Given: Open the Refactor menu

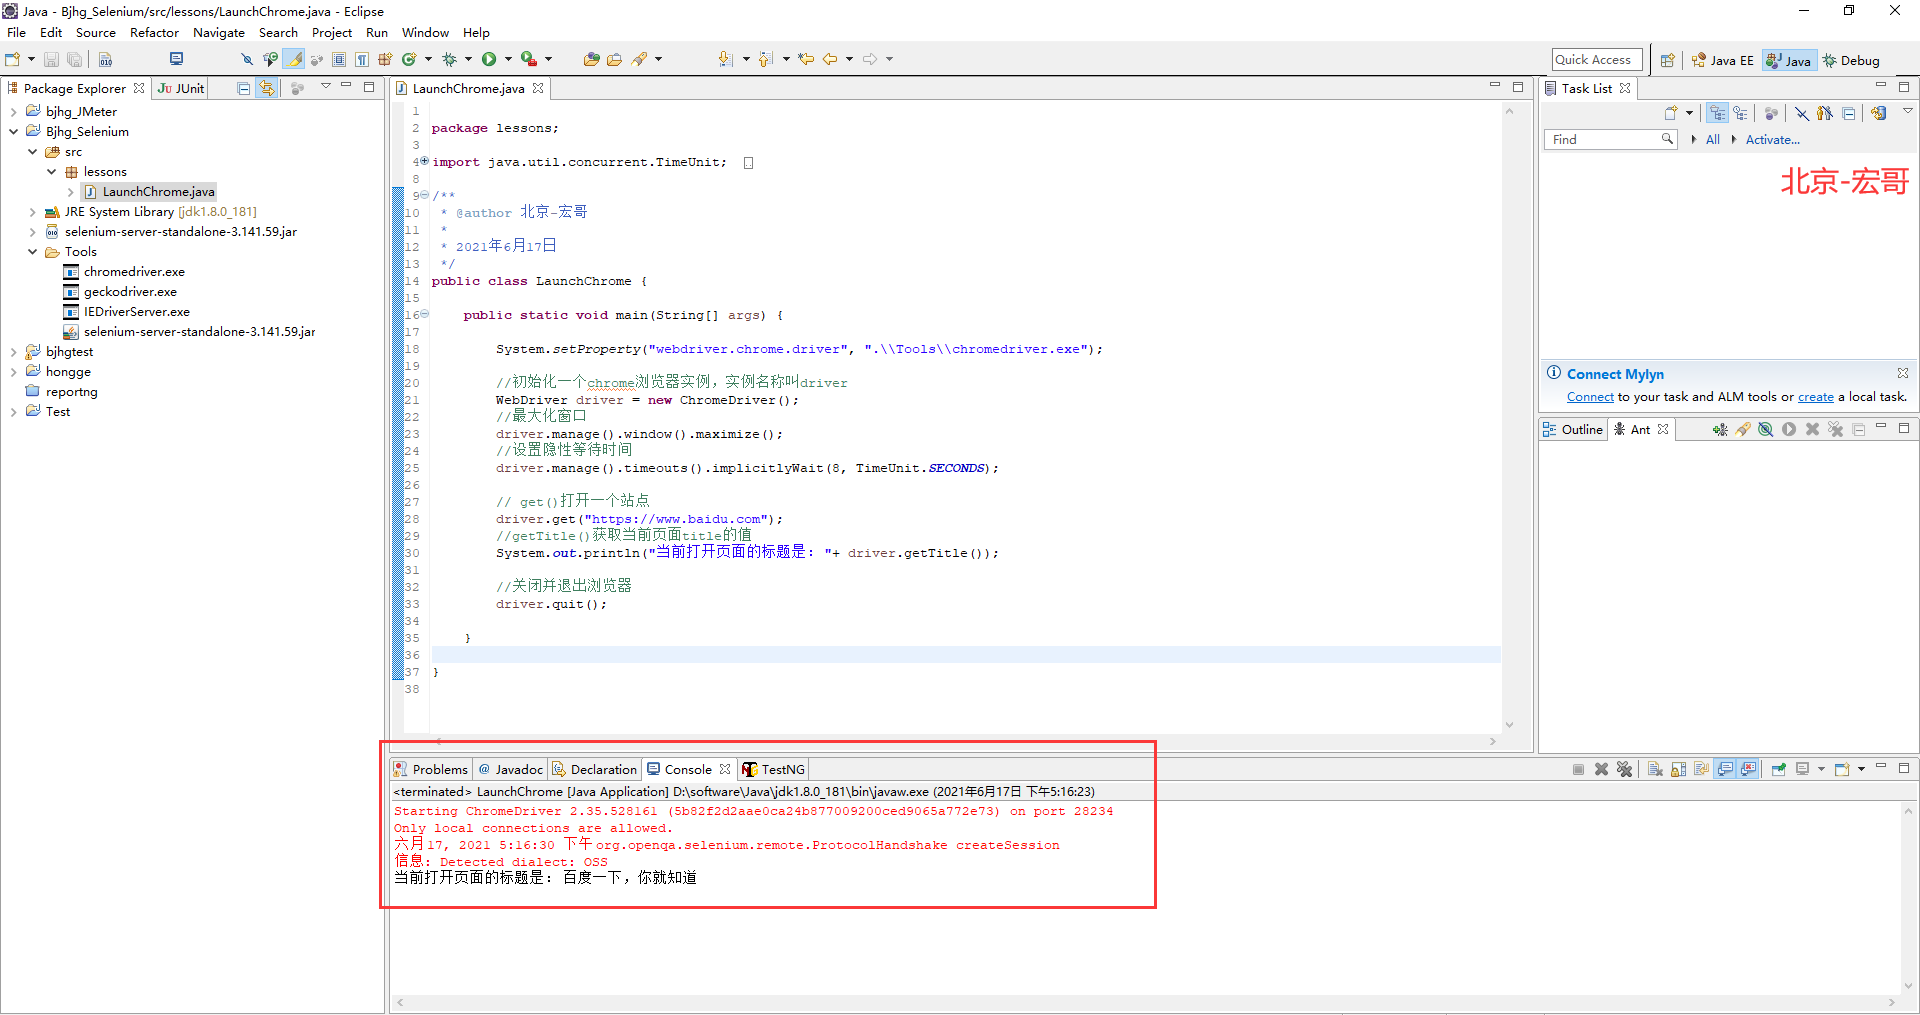Looking at the screenshot, I should coord(154,33).
